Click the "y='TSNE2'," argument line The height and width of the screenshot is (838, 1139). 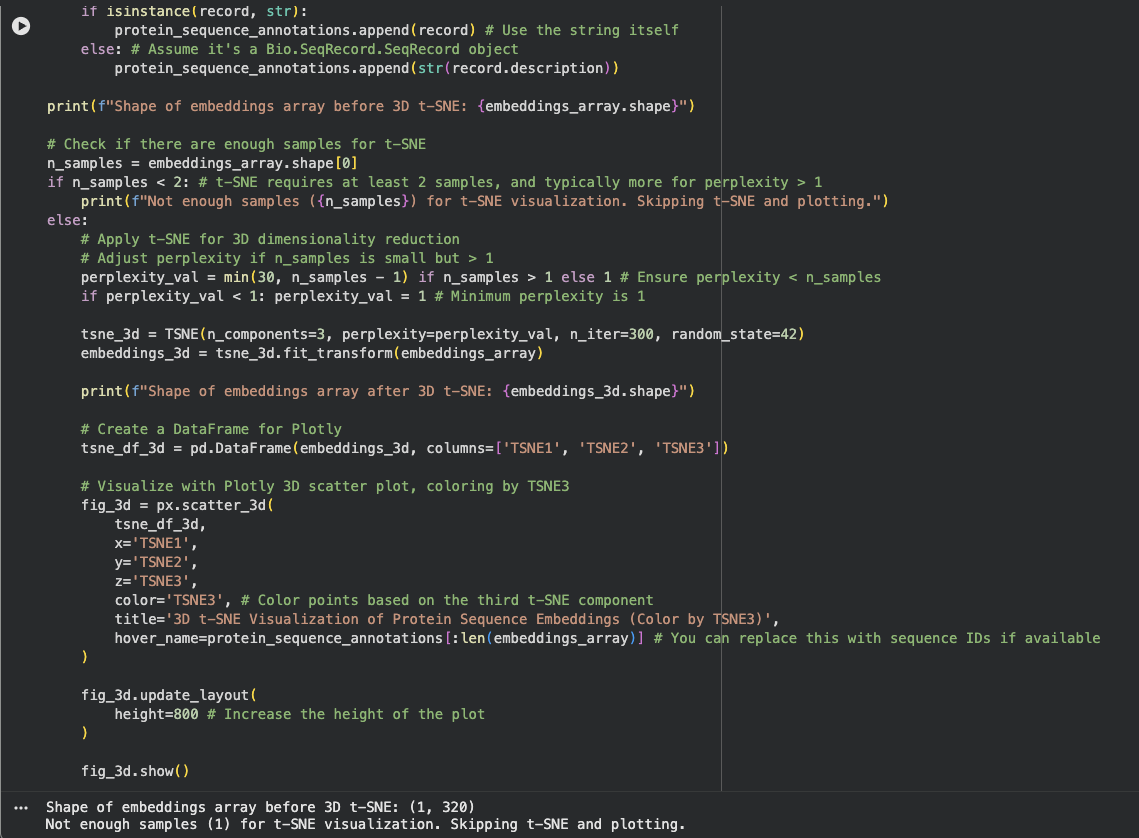click(155, 562)
